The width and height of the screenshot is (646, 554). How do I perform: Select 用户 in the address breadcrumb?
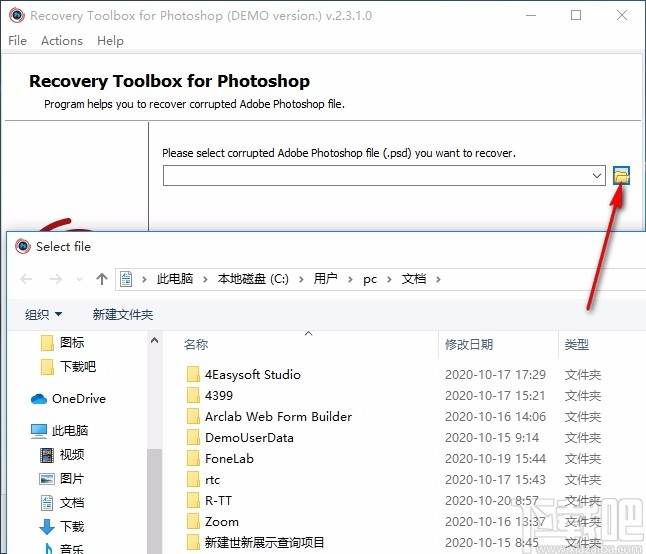click(x=325, y=279)
